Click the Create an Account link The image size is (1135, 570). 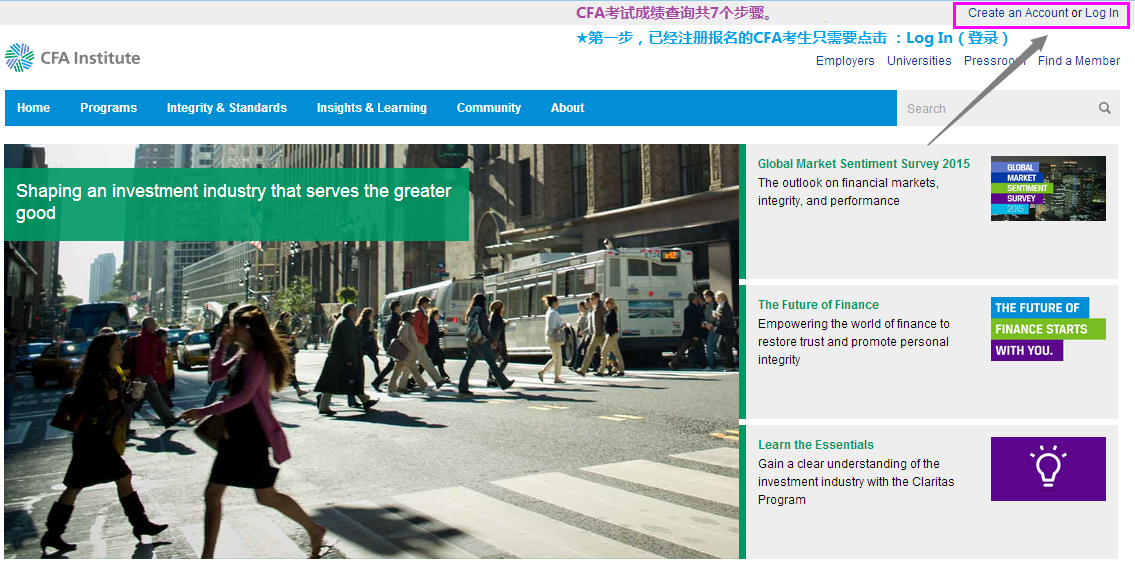point(1017,13)
